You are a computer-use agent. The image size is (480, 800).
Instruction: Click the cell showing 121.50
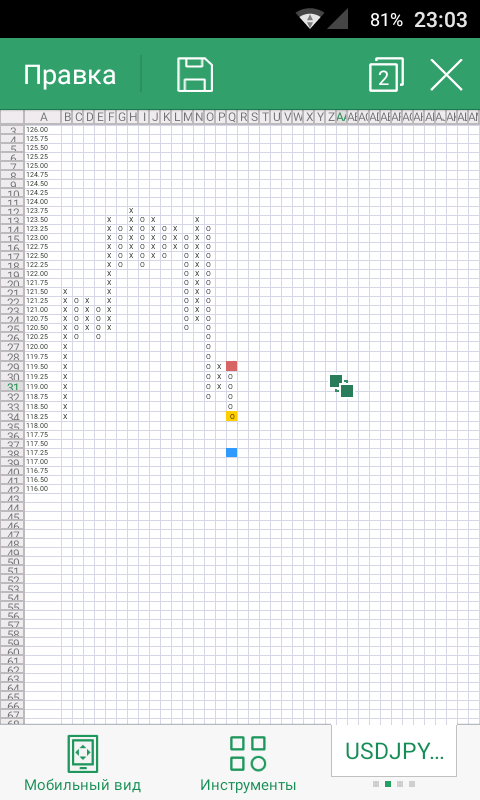43,291
